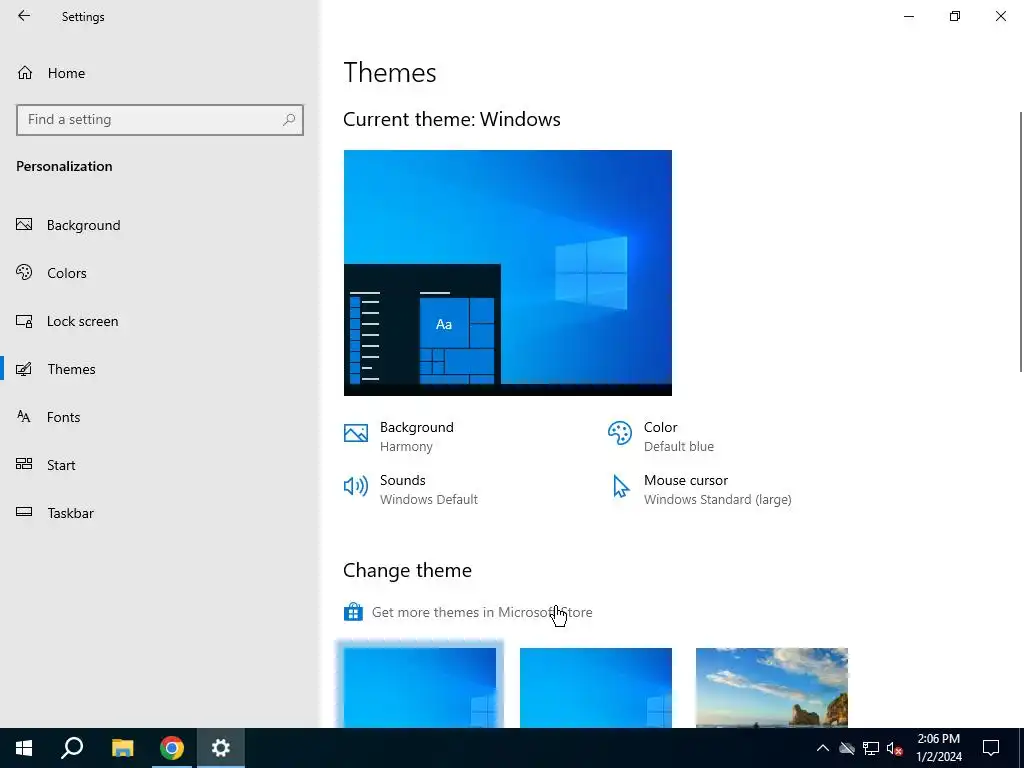Select Fonts in the sidebar
1024x768 pixels.
tap(160, 417)
